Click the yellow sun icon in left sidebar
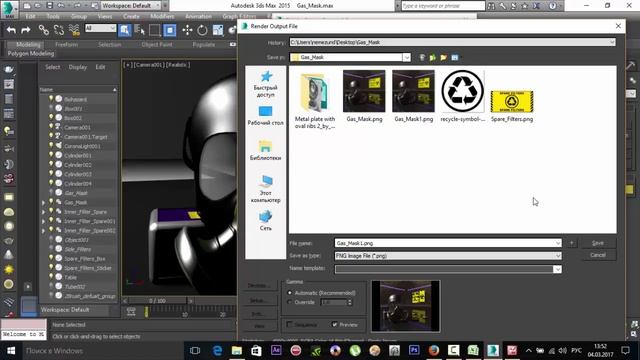The width and height of the screenshot is (640, 360). pyautogui.click(x=9, y=269)
